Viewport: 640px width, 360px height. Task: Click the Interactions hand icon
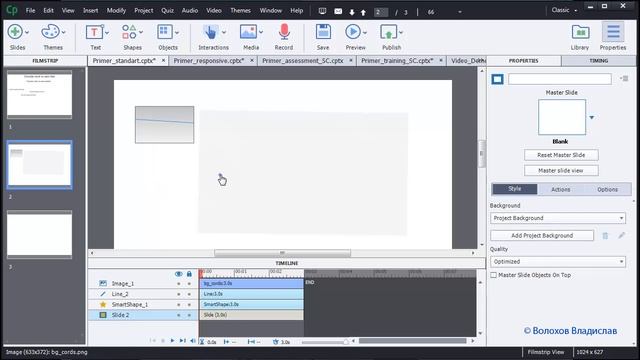[211, 32]
